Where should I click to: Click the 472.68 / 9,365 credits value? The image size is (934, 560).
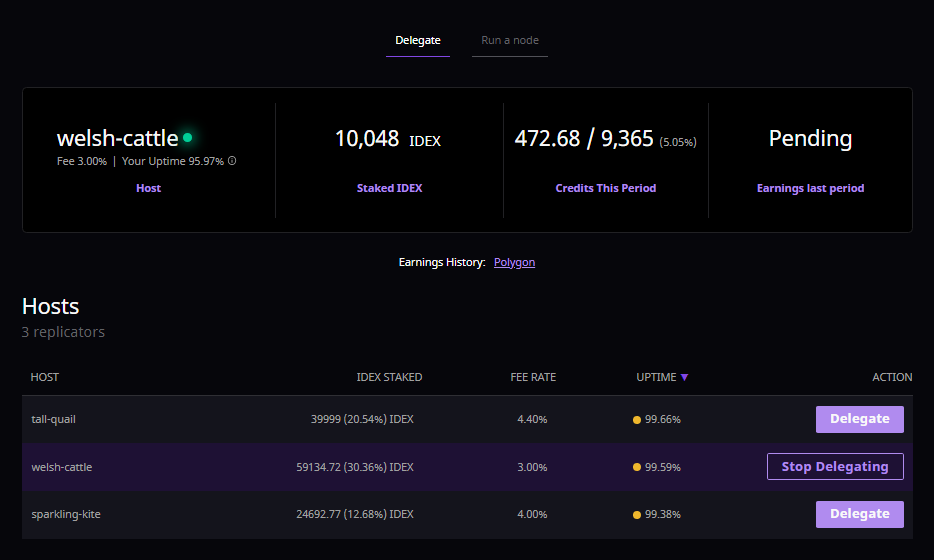pyautogui.click(x=584, y=139)
